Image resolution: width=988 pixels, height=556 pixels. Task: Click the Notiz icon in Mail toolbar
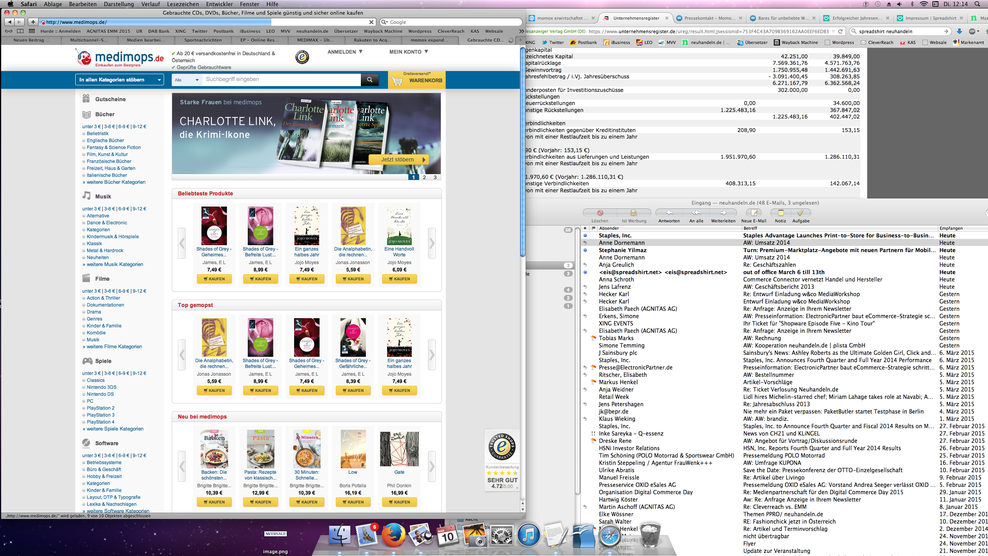tap(780, 213)
